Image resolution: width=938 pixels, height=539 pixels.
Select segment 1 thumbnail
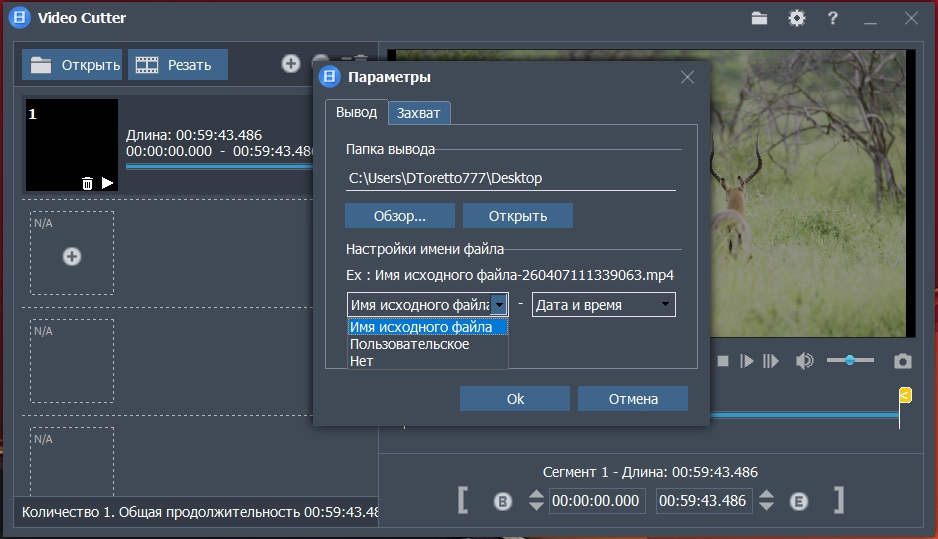(x=72, y=145)
